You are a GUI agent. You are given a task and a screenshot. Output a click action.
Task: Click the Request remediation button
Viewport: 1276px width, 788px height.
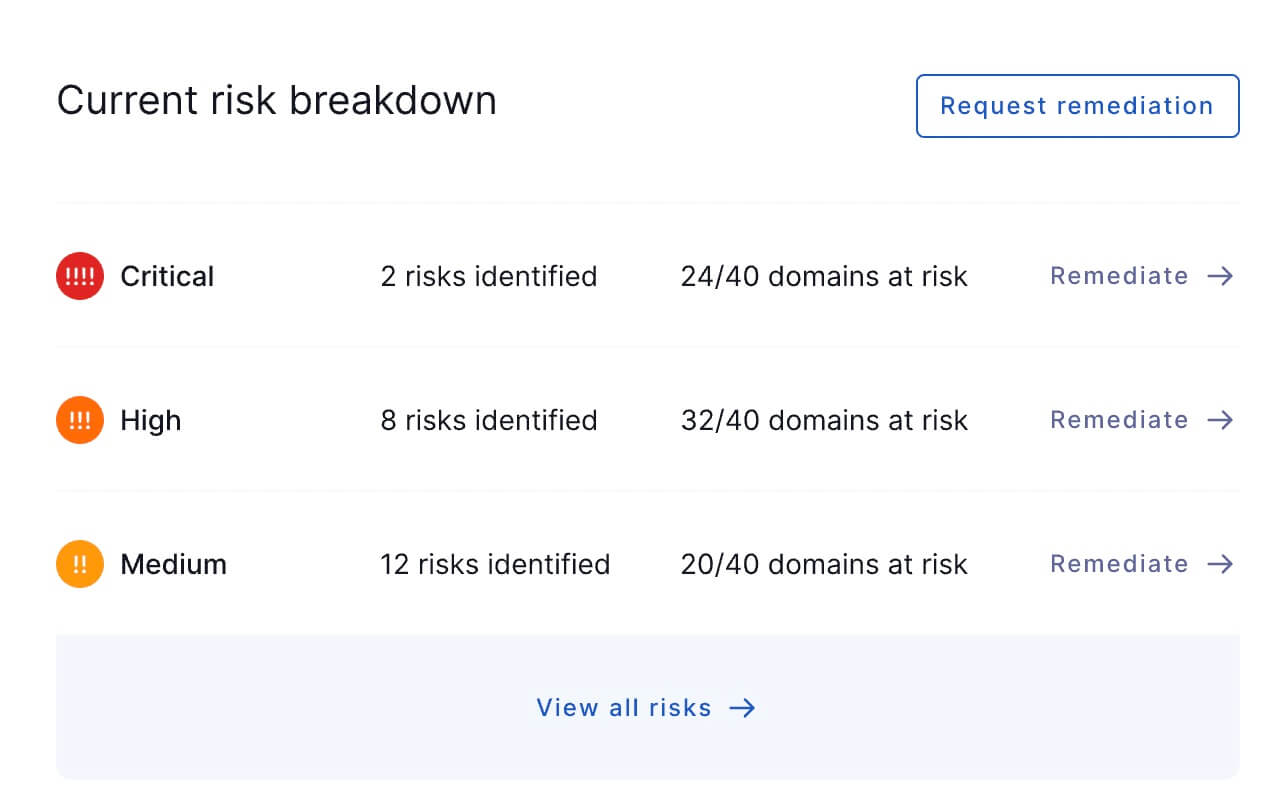1077,106
